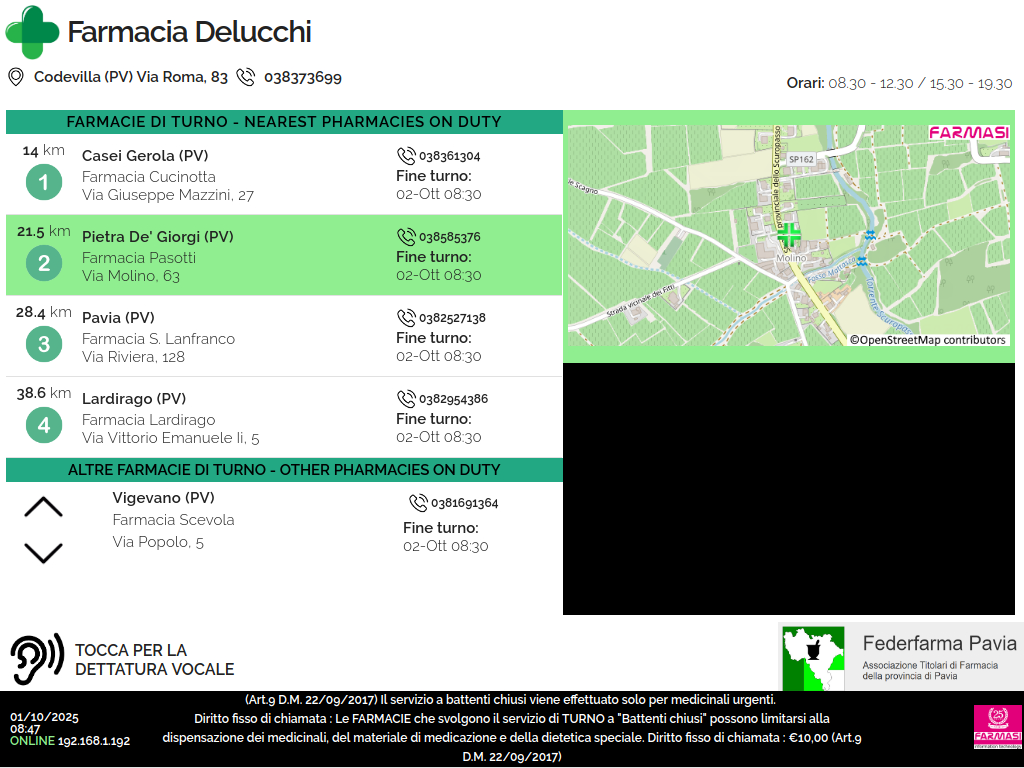Click the green pharmacy cross marker on map
Viewport: 1024px width, 768px height.
click(x=789, y=235)
